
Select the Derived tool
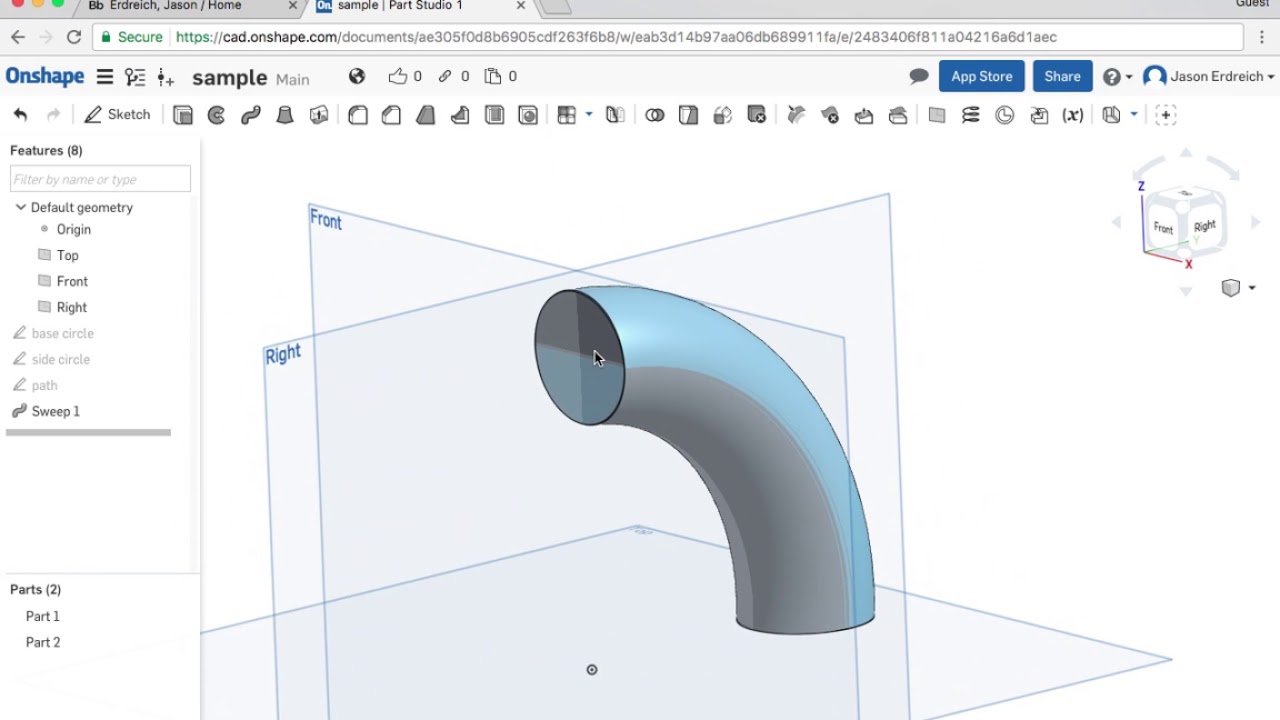1039,115
